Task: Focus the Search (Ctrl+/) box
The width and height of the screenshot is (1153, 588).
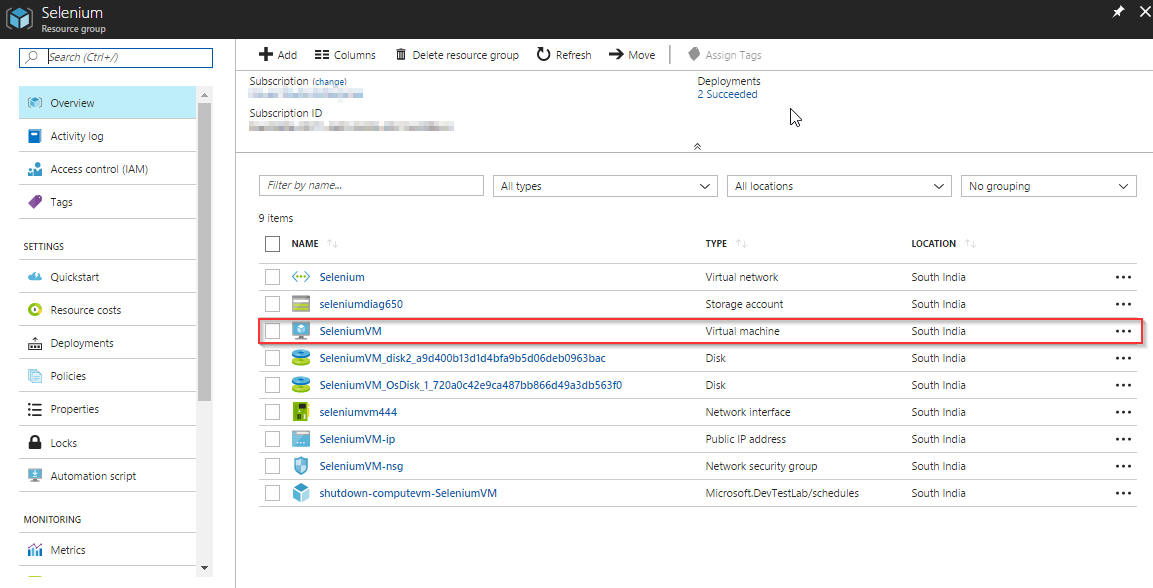Action: point(116,57)
